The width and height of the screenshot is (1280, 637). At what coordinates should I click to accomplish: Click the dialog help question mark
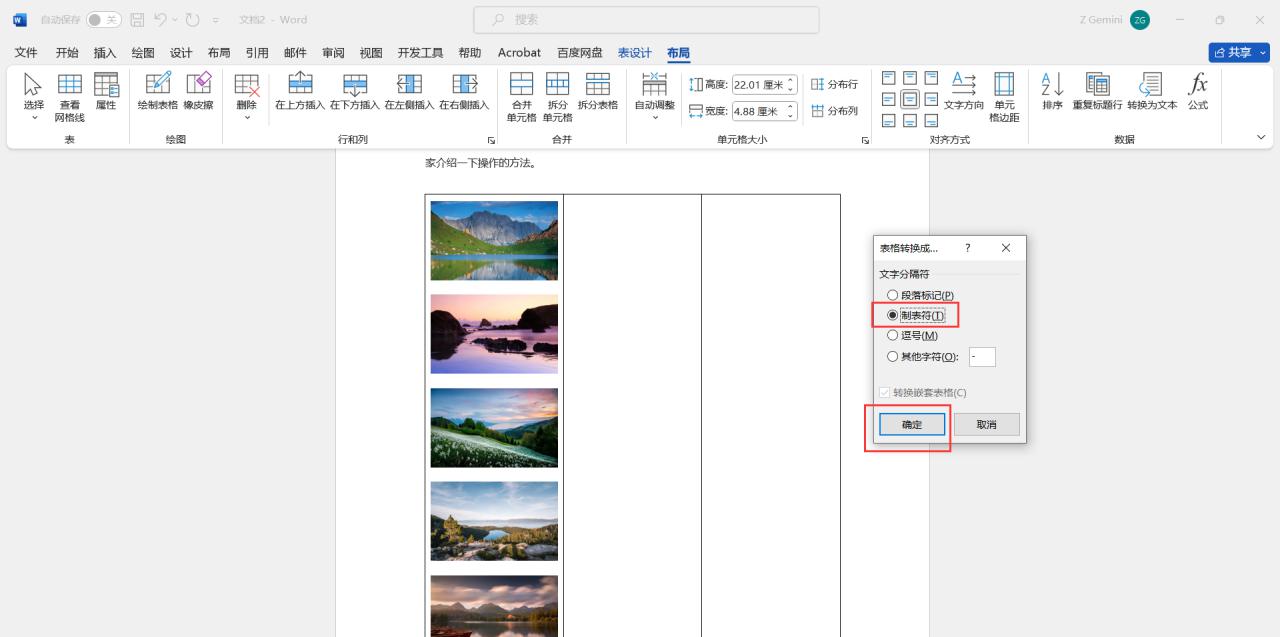(x=967, y=248)
